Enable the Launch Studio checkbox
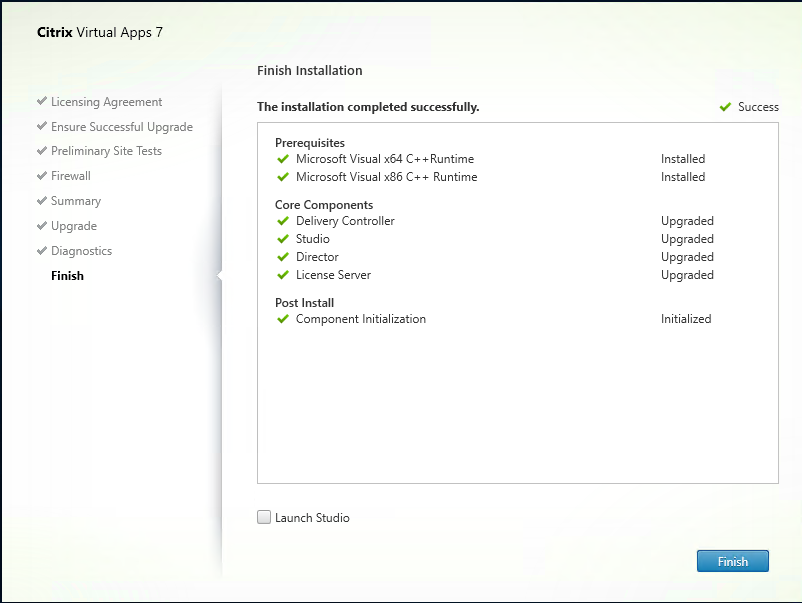Screen dimensions: 802x603 click(x=264, y=517)
